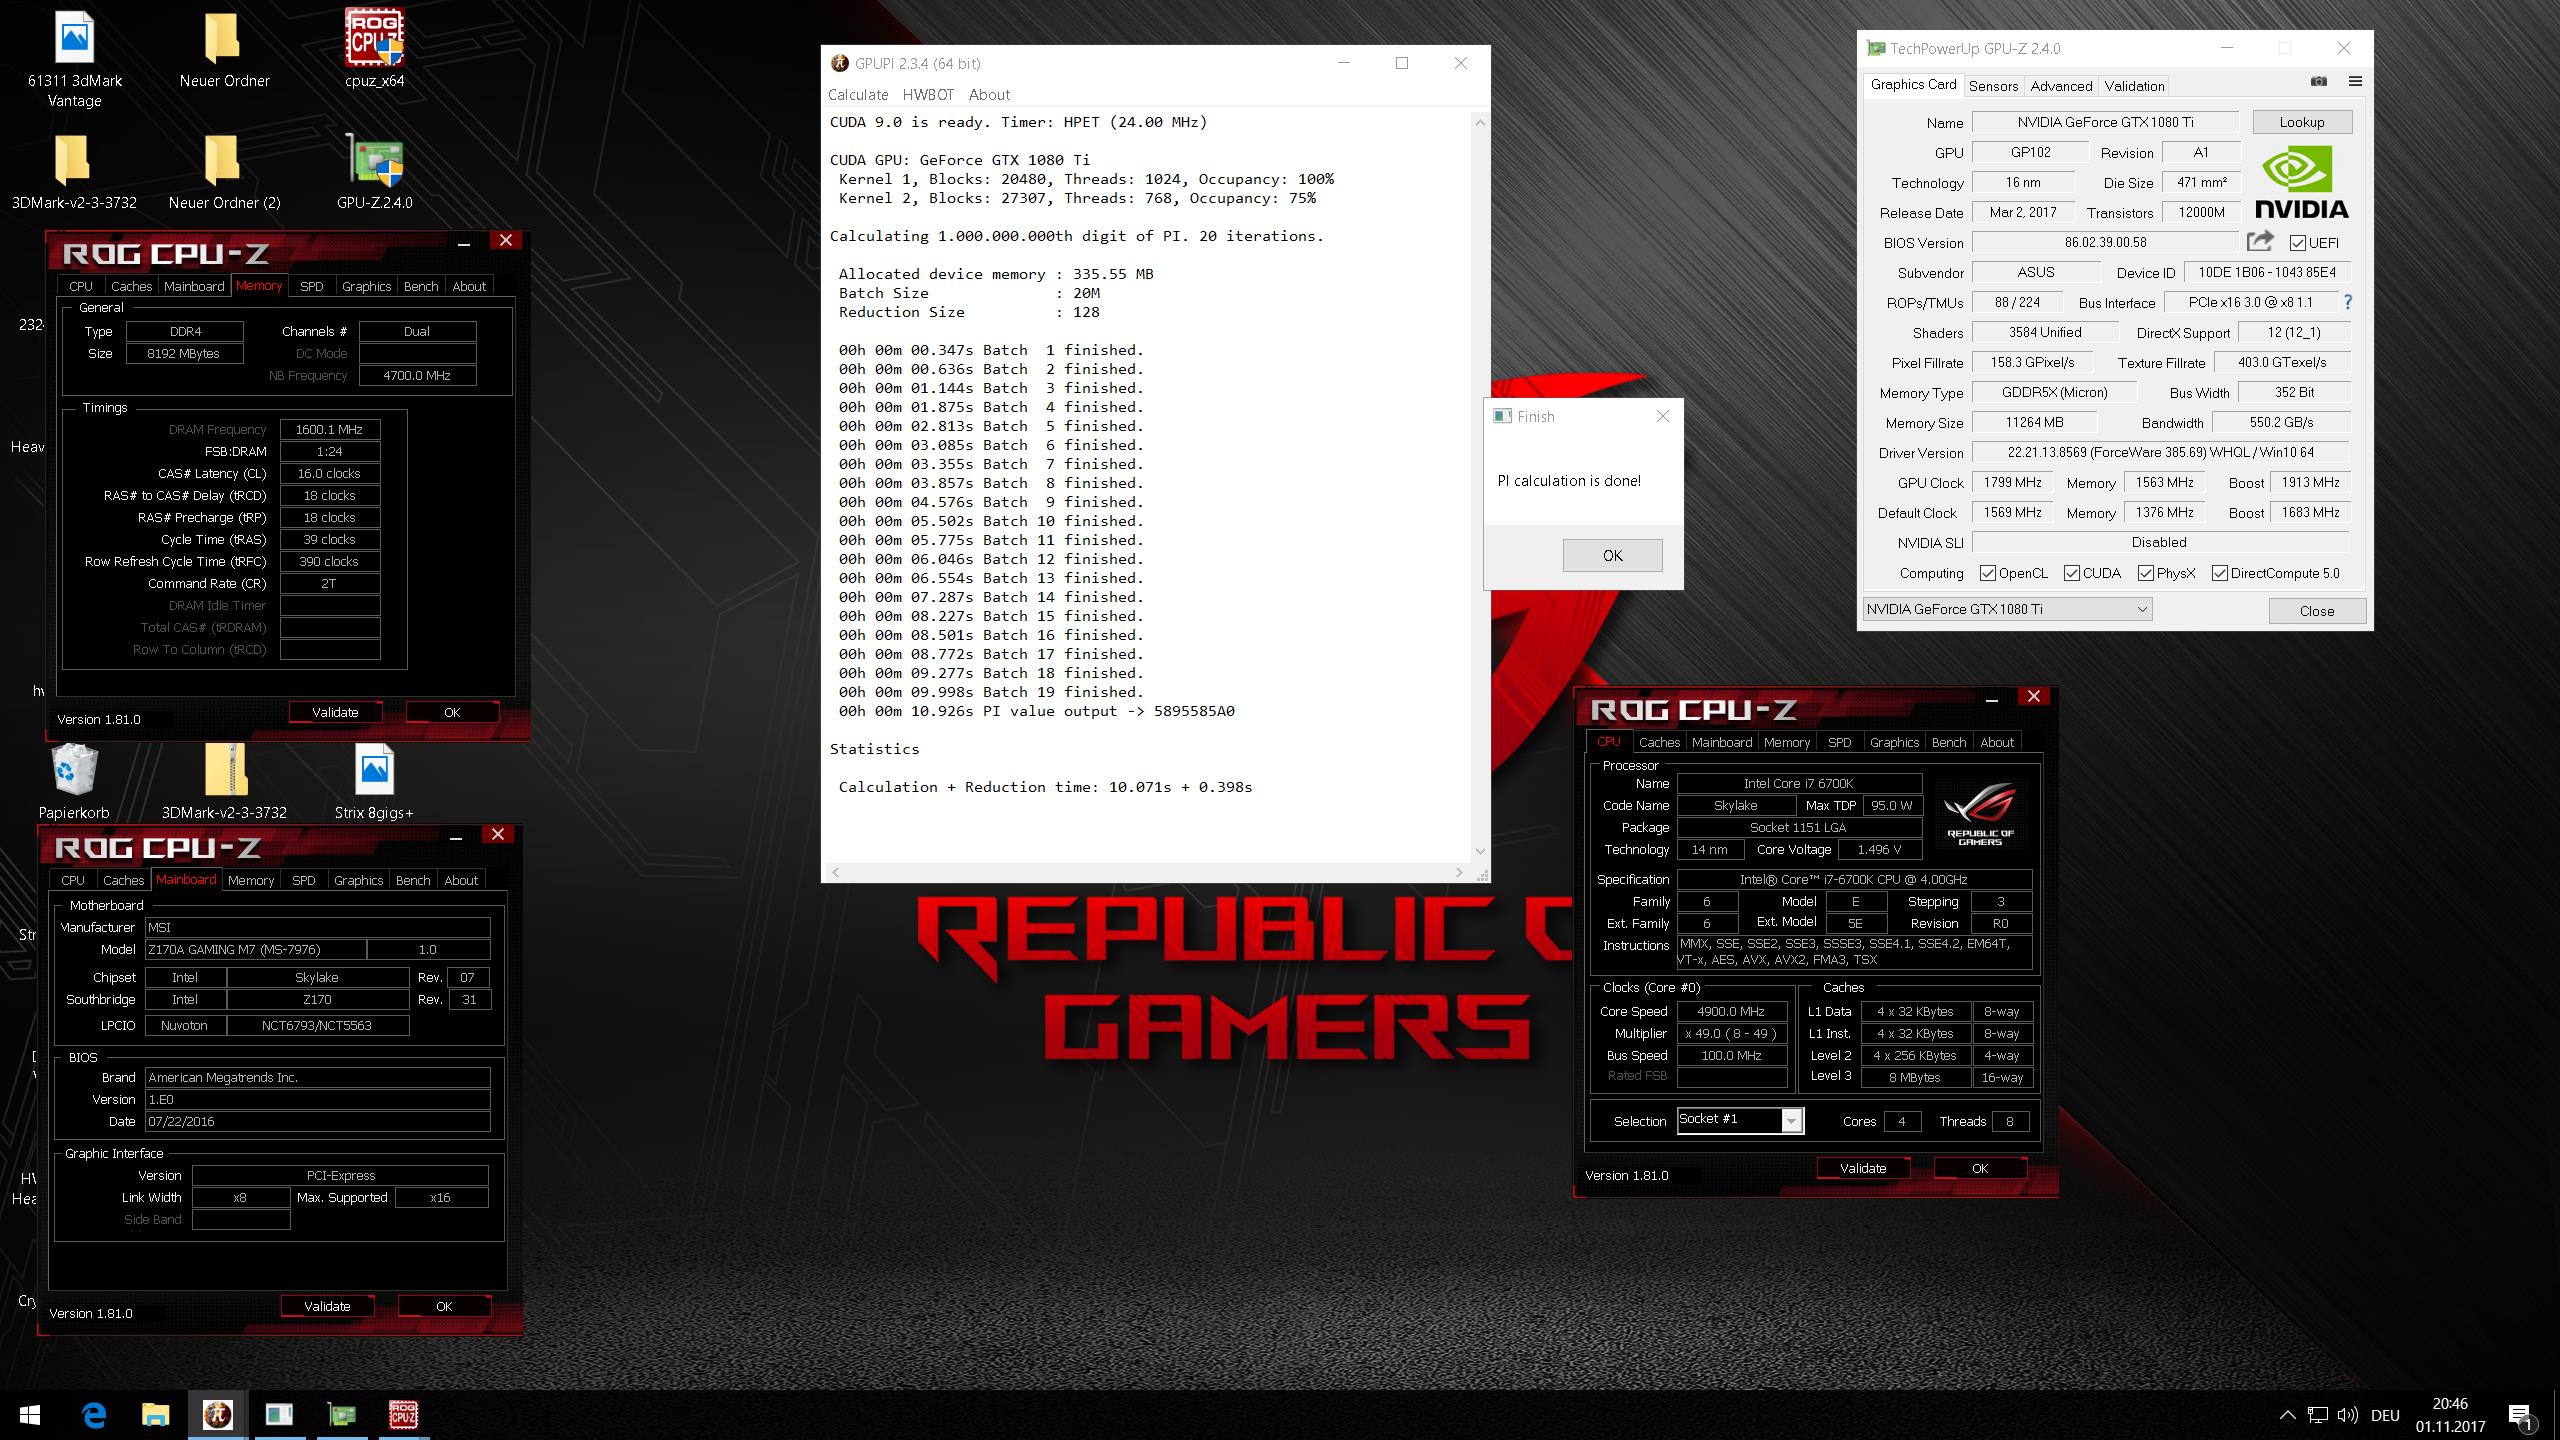Click the BIOS Version 86.02.39.00.58 field
Screen dimensions: 2560x1440
coord(2105,242)
